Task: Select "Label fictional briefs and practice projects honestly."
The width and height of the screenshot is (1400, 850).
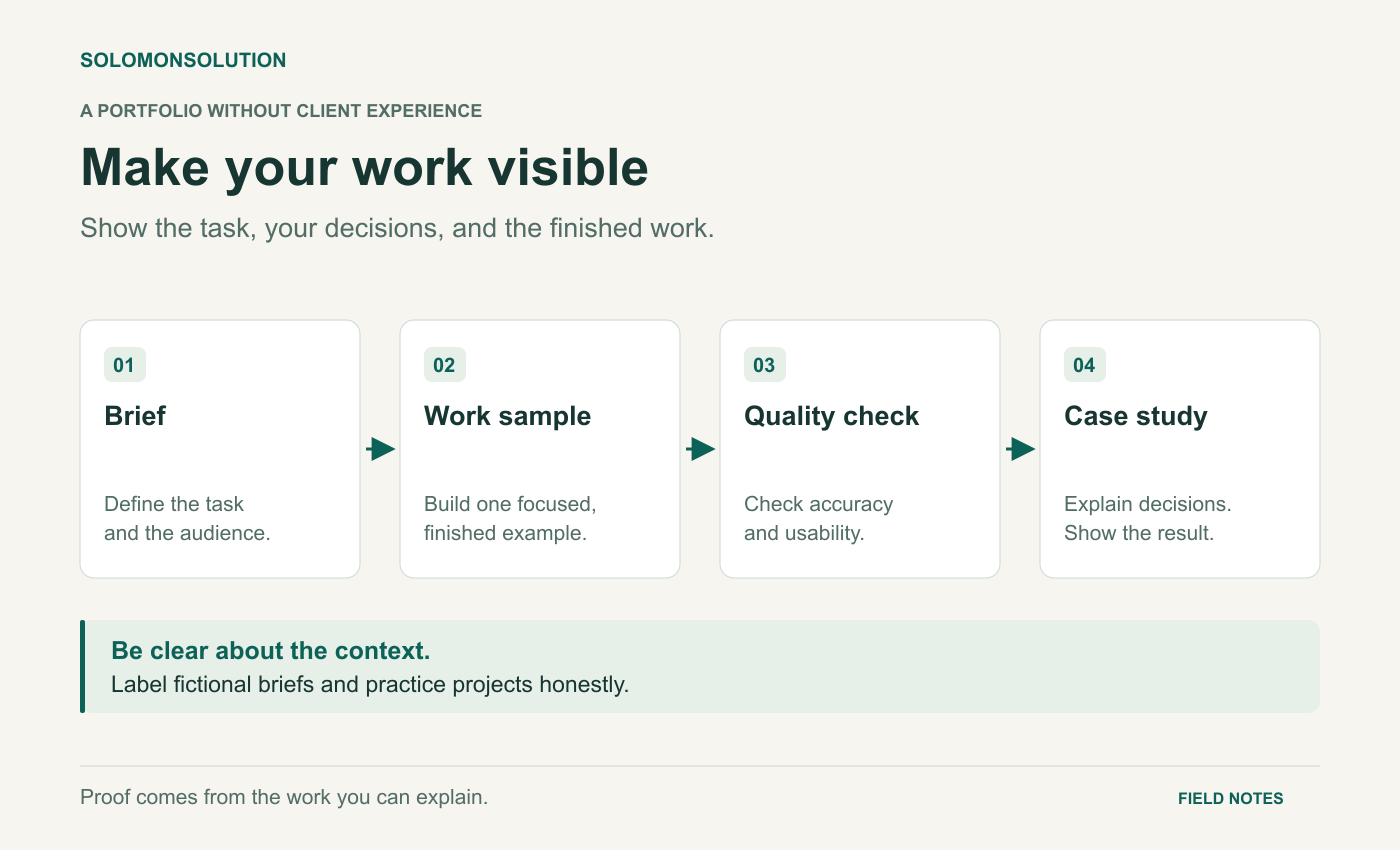Action: click(370, 686)
